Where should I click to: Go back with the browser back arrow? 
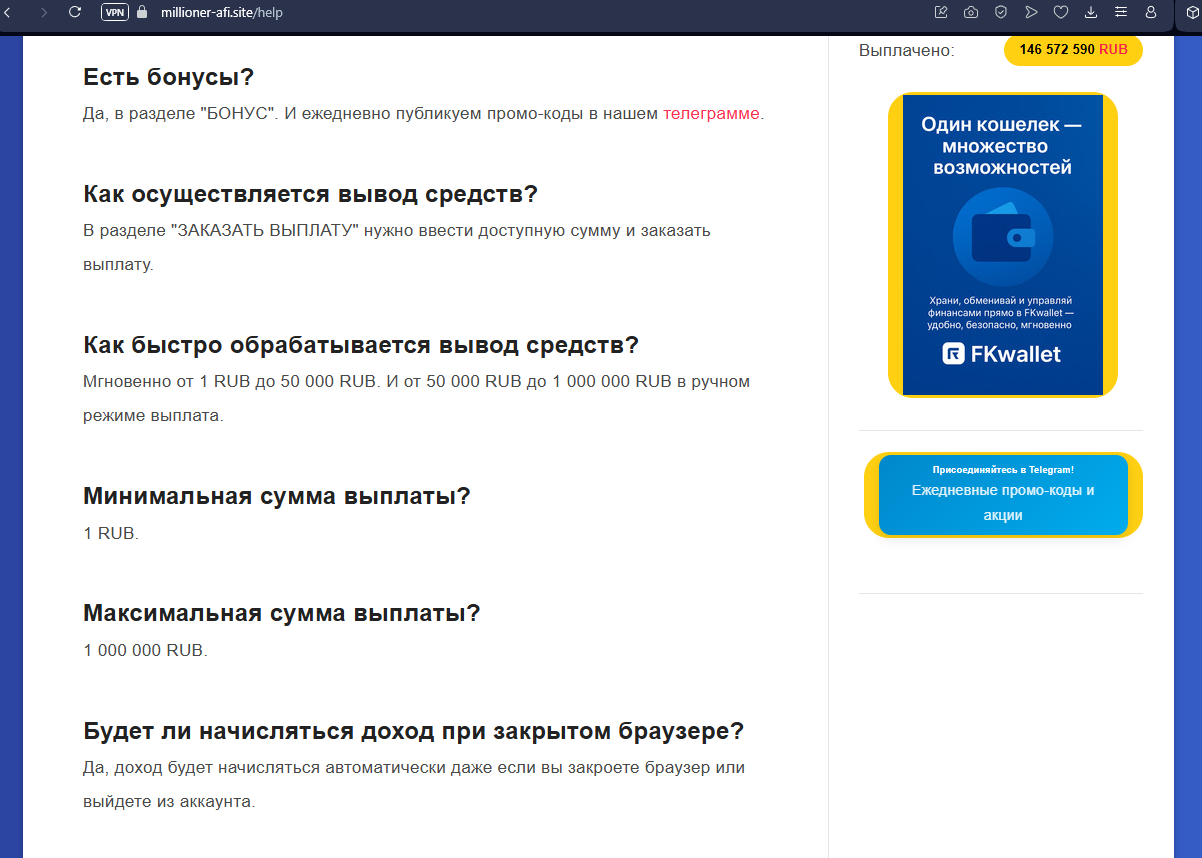point(6,12)
